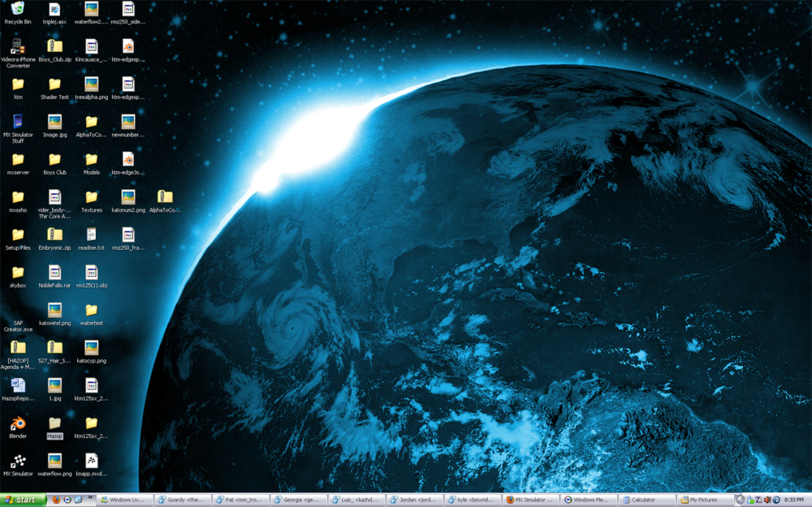Switch to the Windows Live taskbar button
Screen dimensions: 812x507
(x=125, y=500)
